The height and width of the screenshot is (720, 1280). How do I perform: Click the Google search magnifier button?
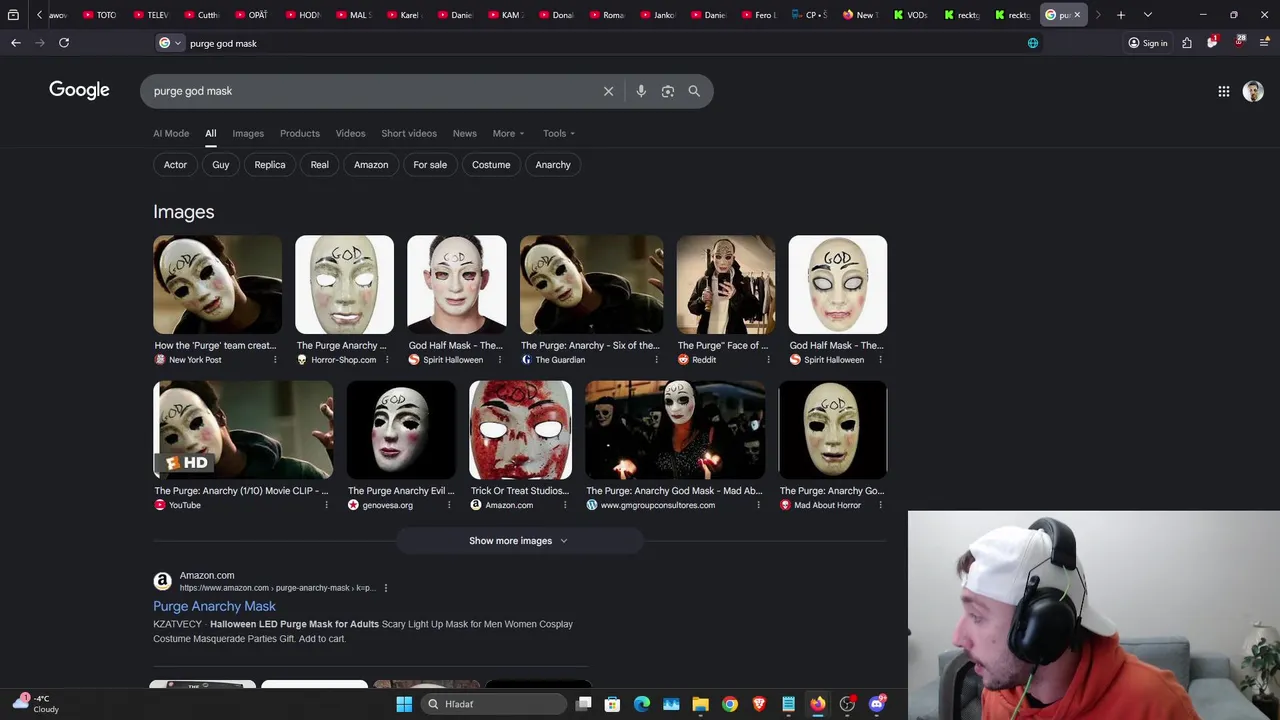pyautogui.click(x=694, y=91)
